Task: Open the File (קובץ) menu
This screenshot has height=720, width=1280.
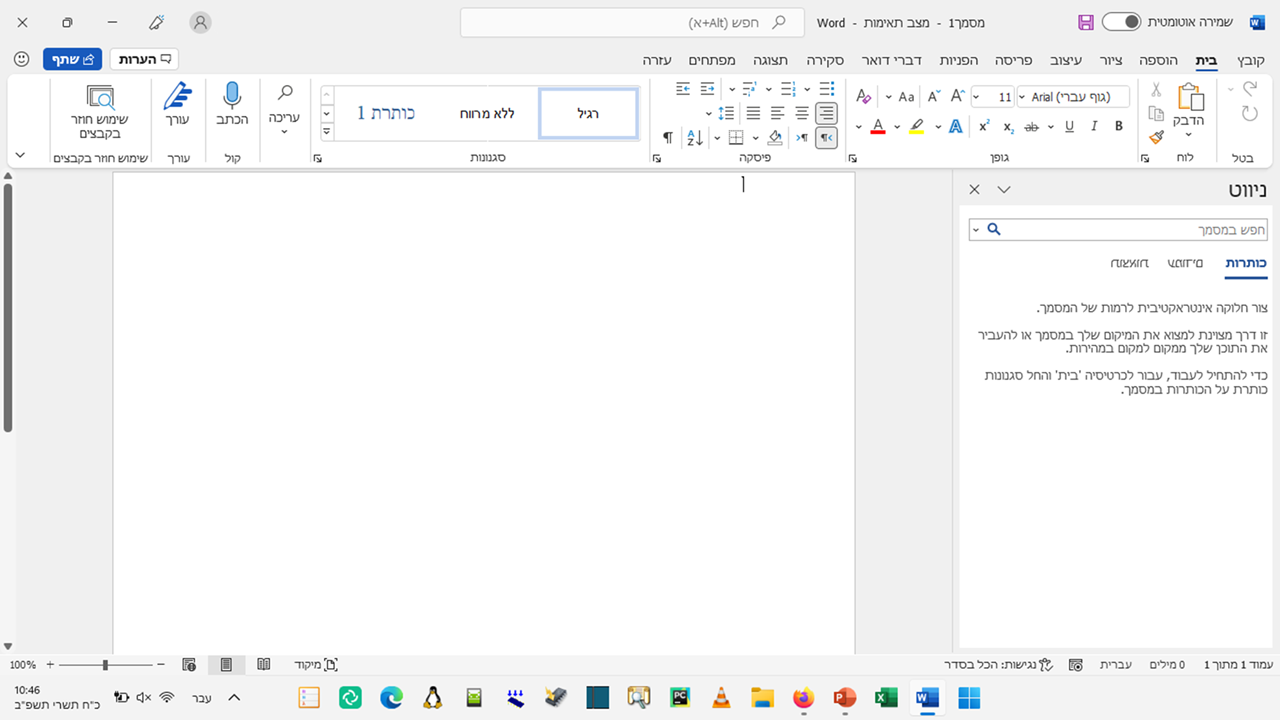Action: click(1251, 60)
